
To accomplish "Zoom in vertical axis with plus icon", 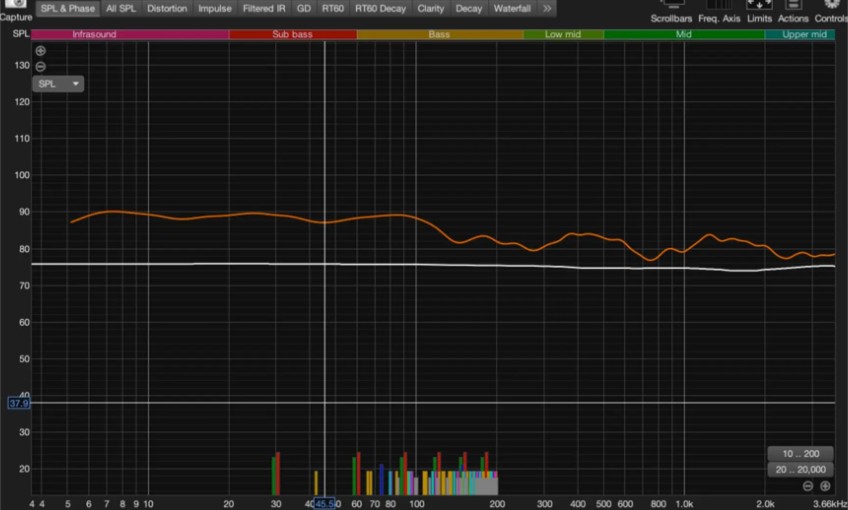I will (41, 51).
